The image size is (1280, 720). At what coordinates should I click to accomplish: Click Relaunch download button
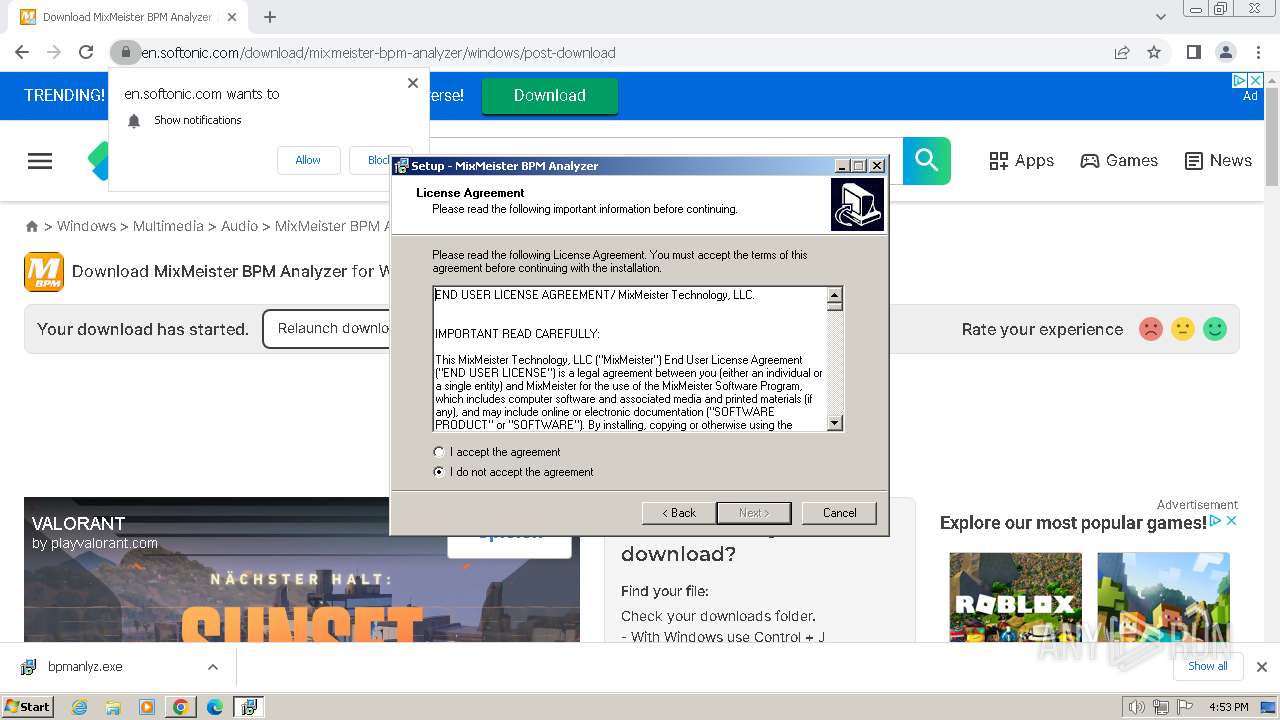326,329
